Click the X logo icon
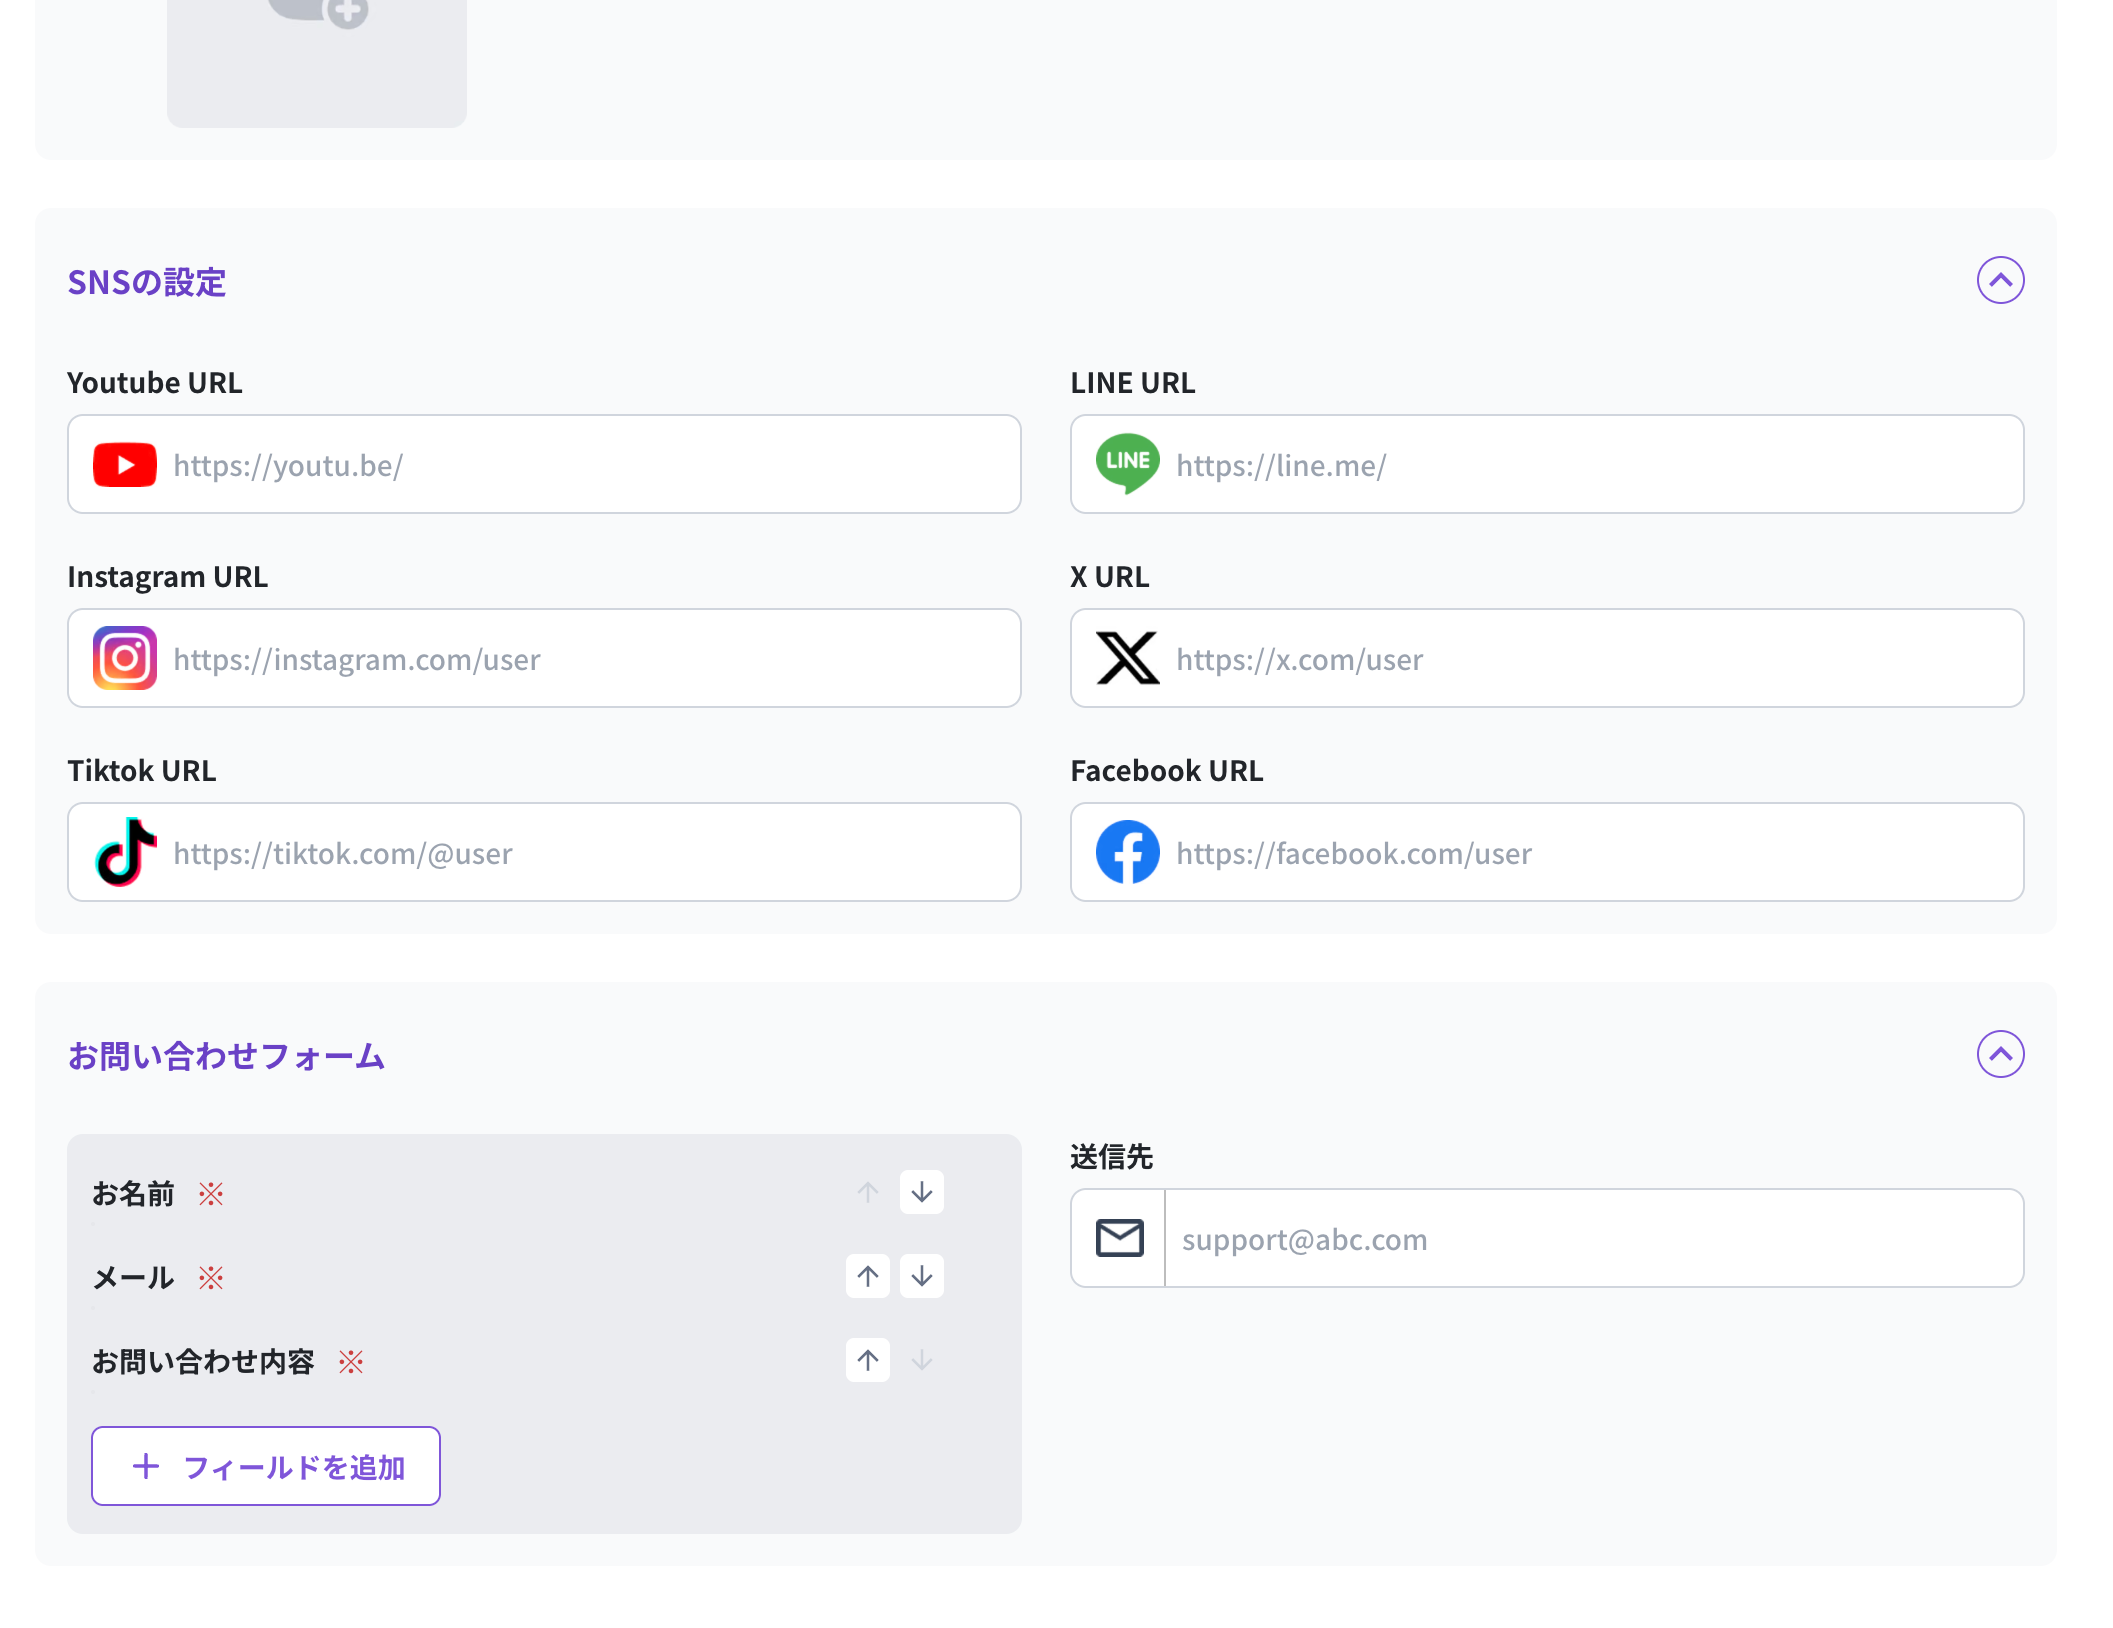 [1127, 658]
